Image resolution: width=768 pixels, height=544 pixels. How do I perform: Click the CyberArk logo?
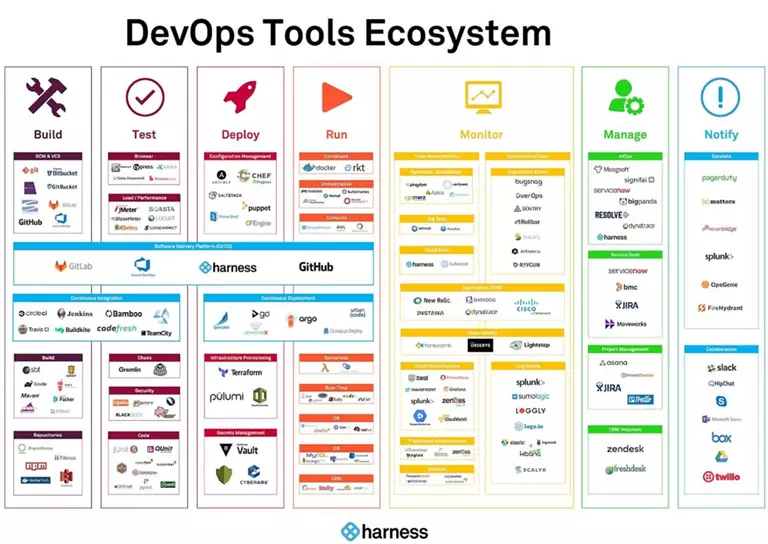coord(254,475)
